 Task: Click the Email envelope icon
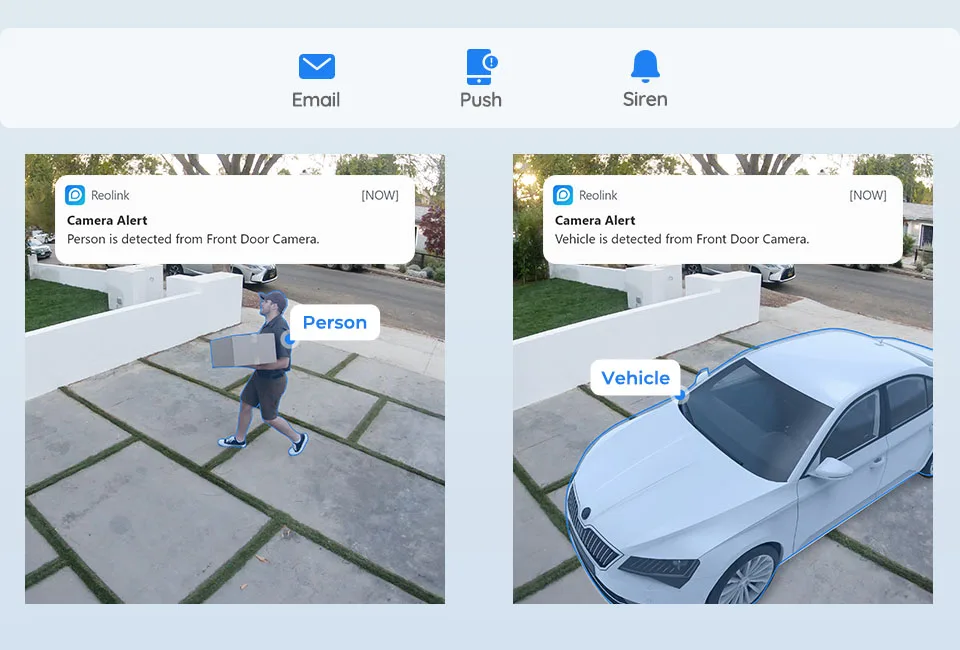click(x=317, y=66)
